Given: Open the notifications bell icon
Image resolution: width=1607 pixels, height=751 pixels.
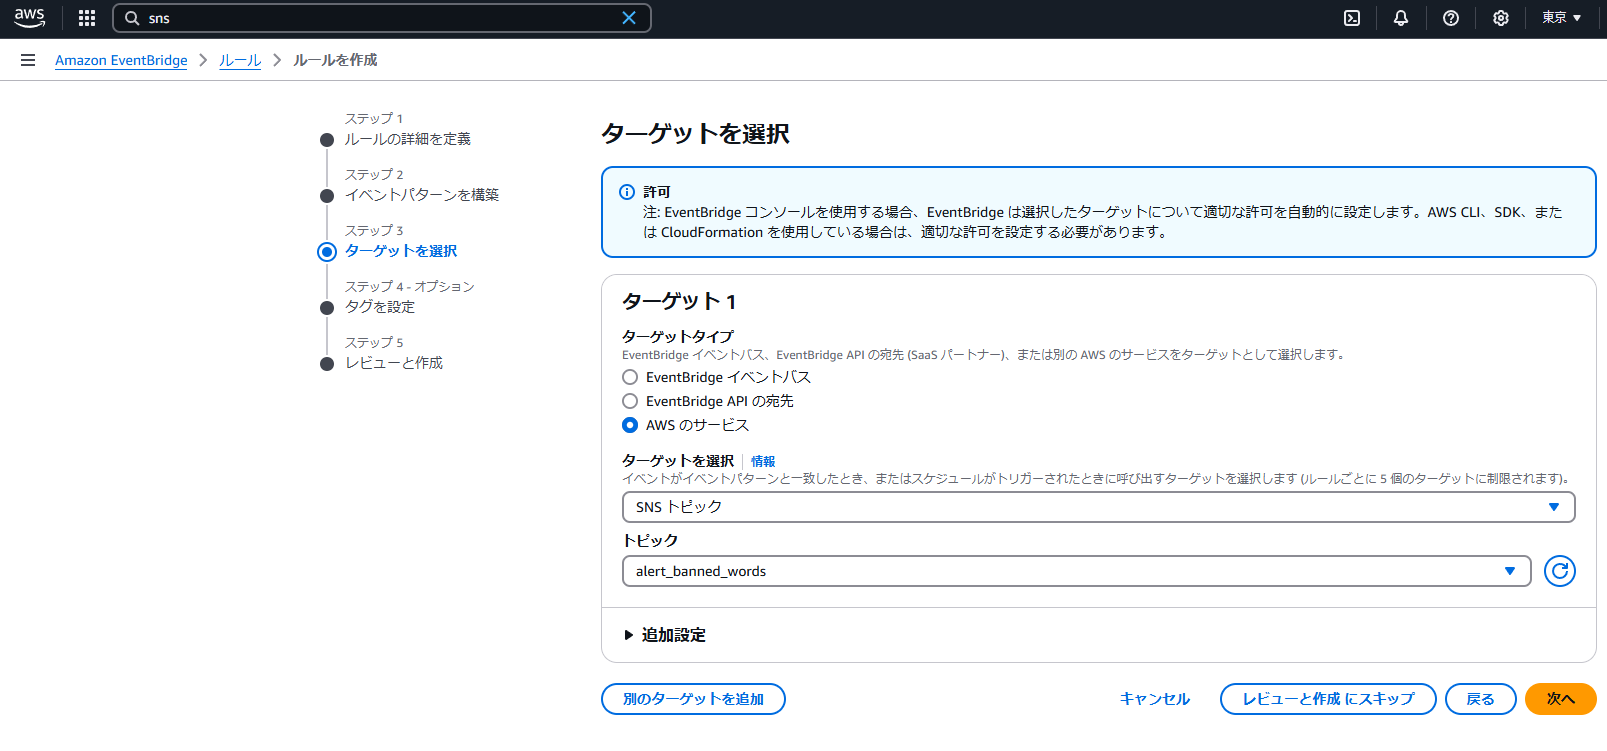Looking at the screenshot, I should (1401, 18).
